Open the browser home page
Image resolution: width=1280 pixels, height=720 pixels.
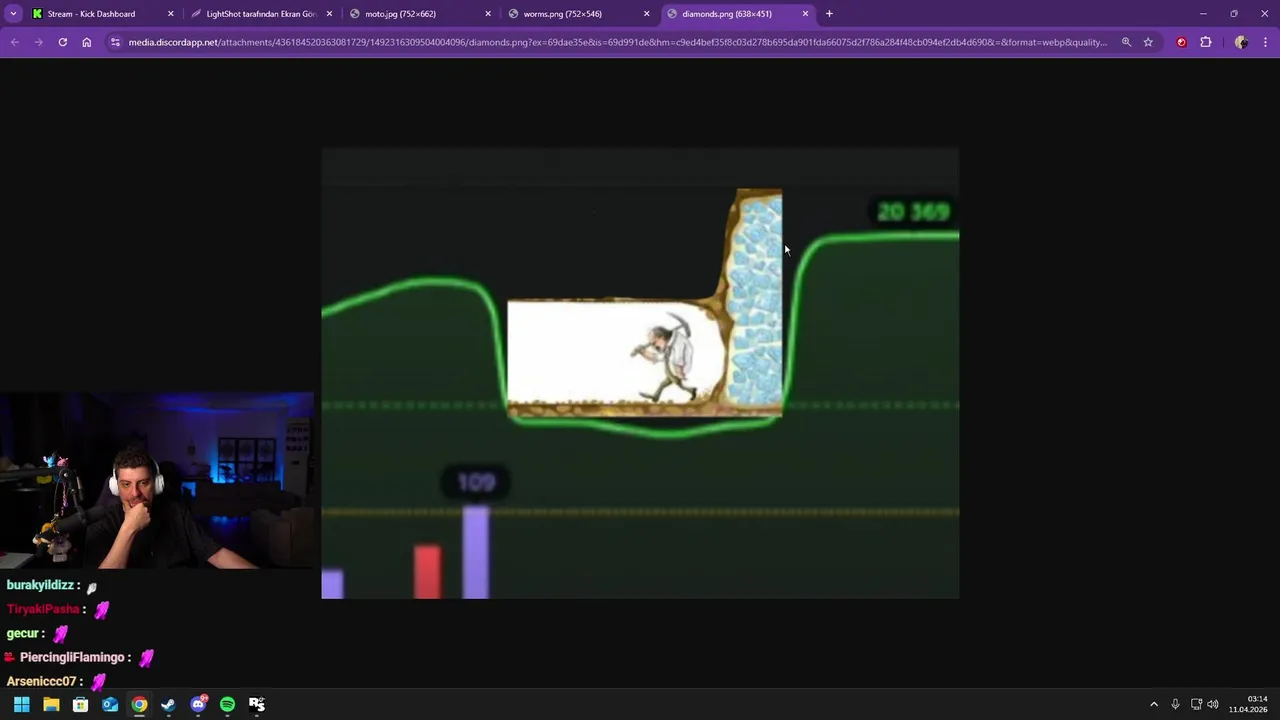(86, 42)
